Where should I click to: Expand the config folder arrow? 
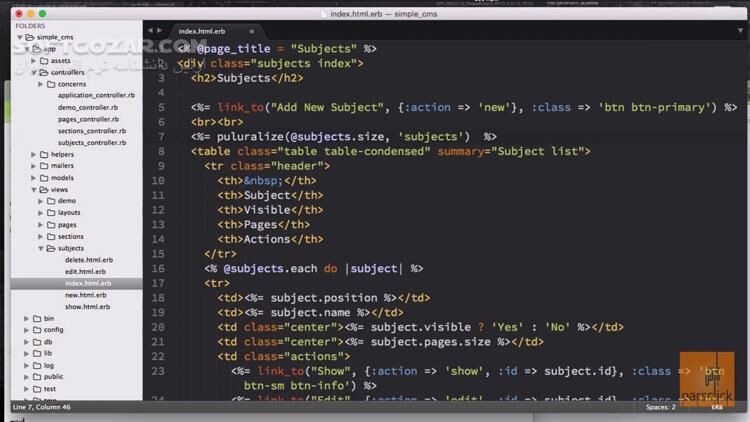[26, 330]
